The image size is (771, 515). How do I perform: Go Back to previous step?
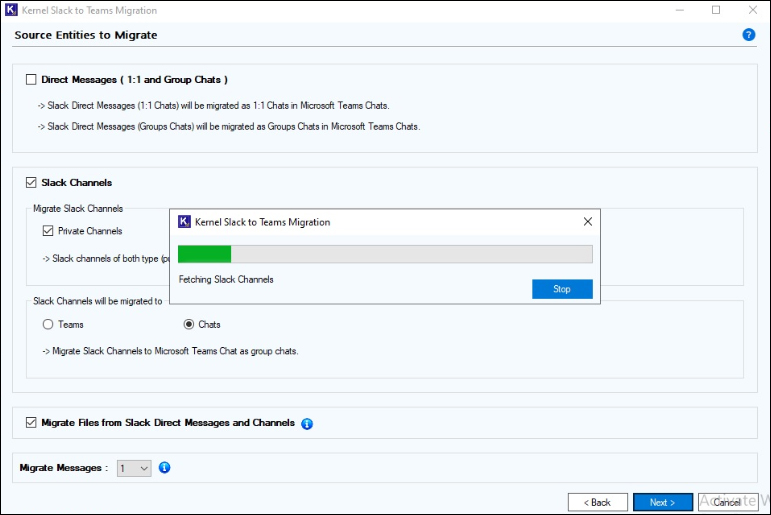[x=597, y=502]
